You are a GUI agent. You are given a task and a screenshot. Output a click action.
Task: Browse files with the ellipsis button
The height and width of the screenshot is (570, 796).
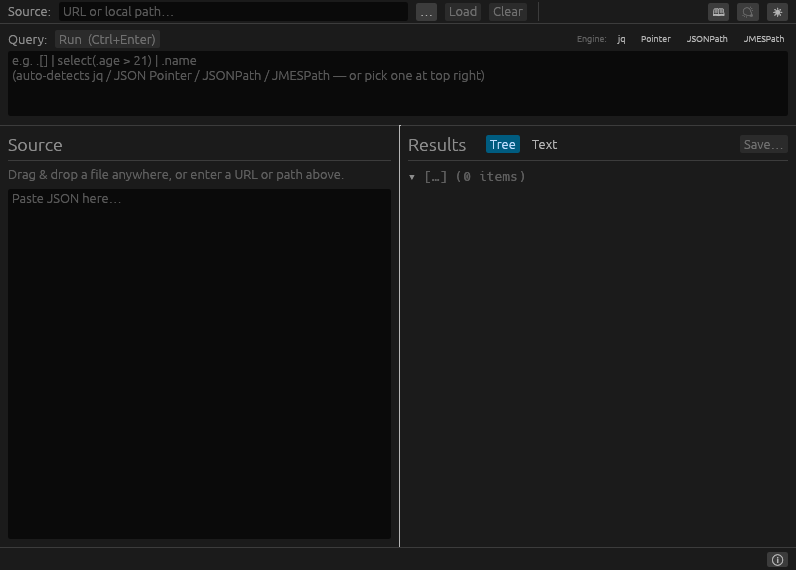pos(426,12)
